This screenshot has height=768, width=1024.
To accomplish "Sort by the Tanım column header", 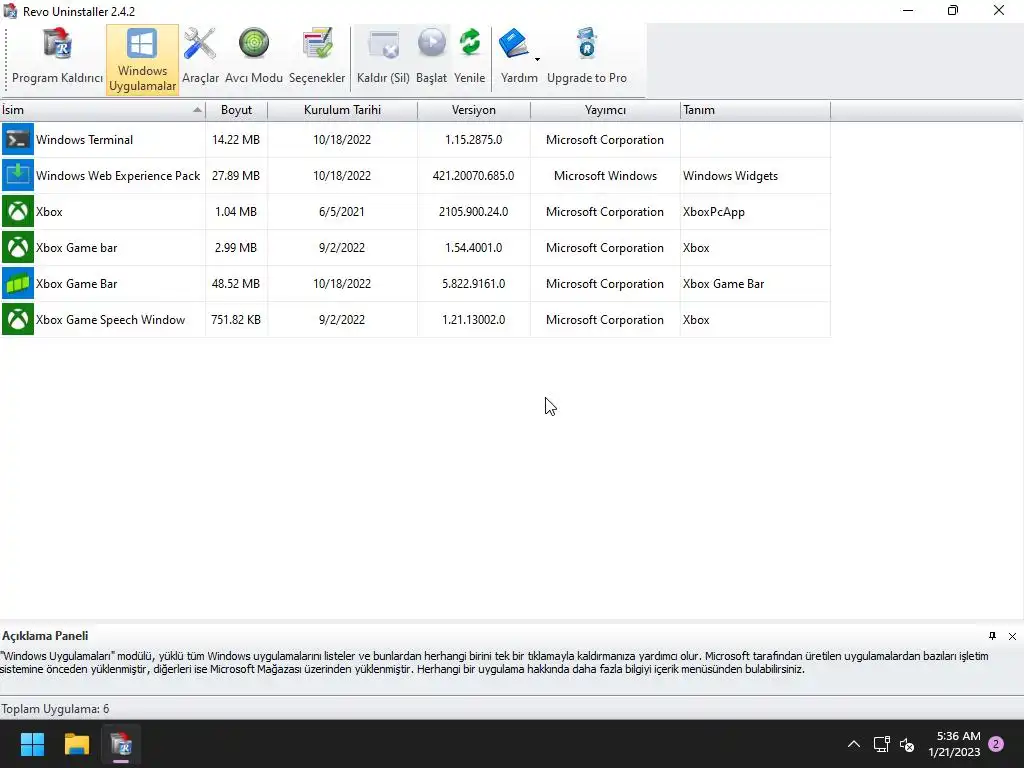I will tap(755, 110).
